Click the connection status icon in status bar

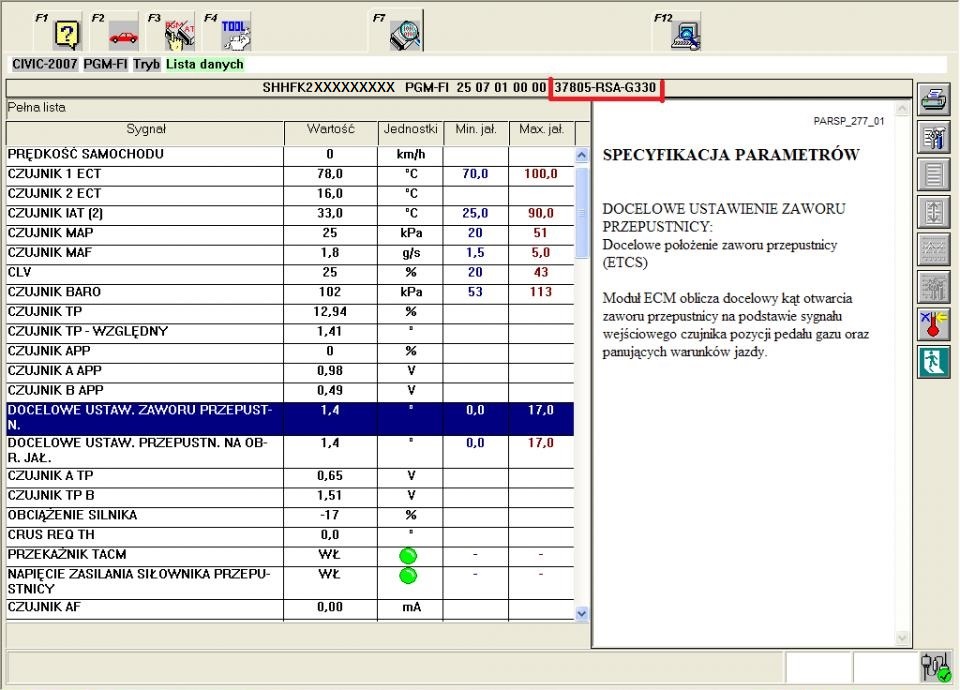click(936, 667)
